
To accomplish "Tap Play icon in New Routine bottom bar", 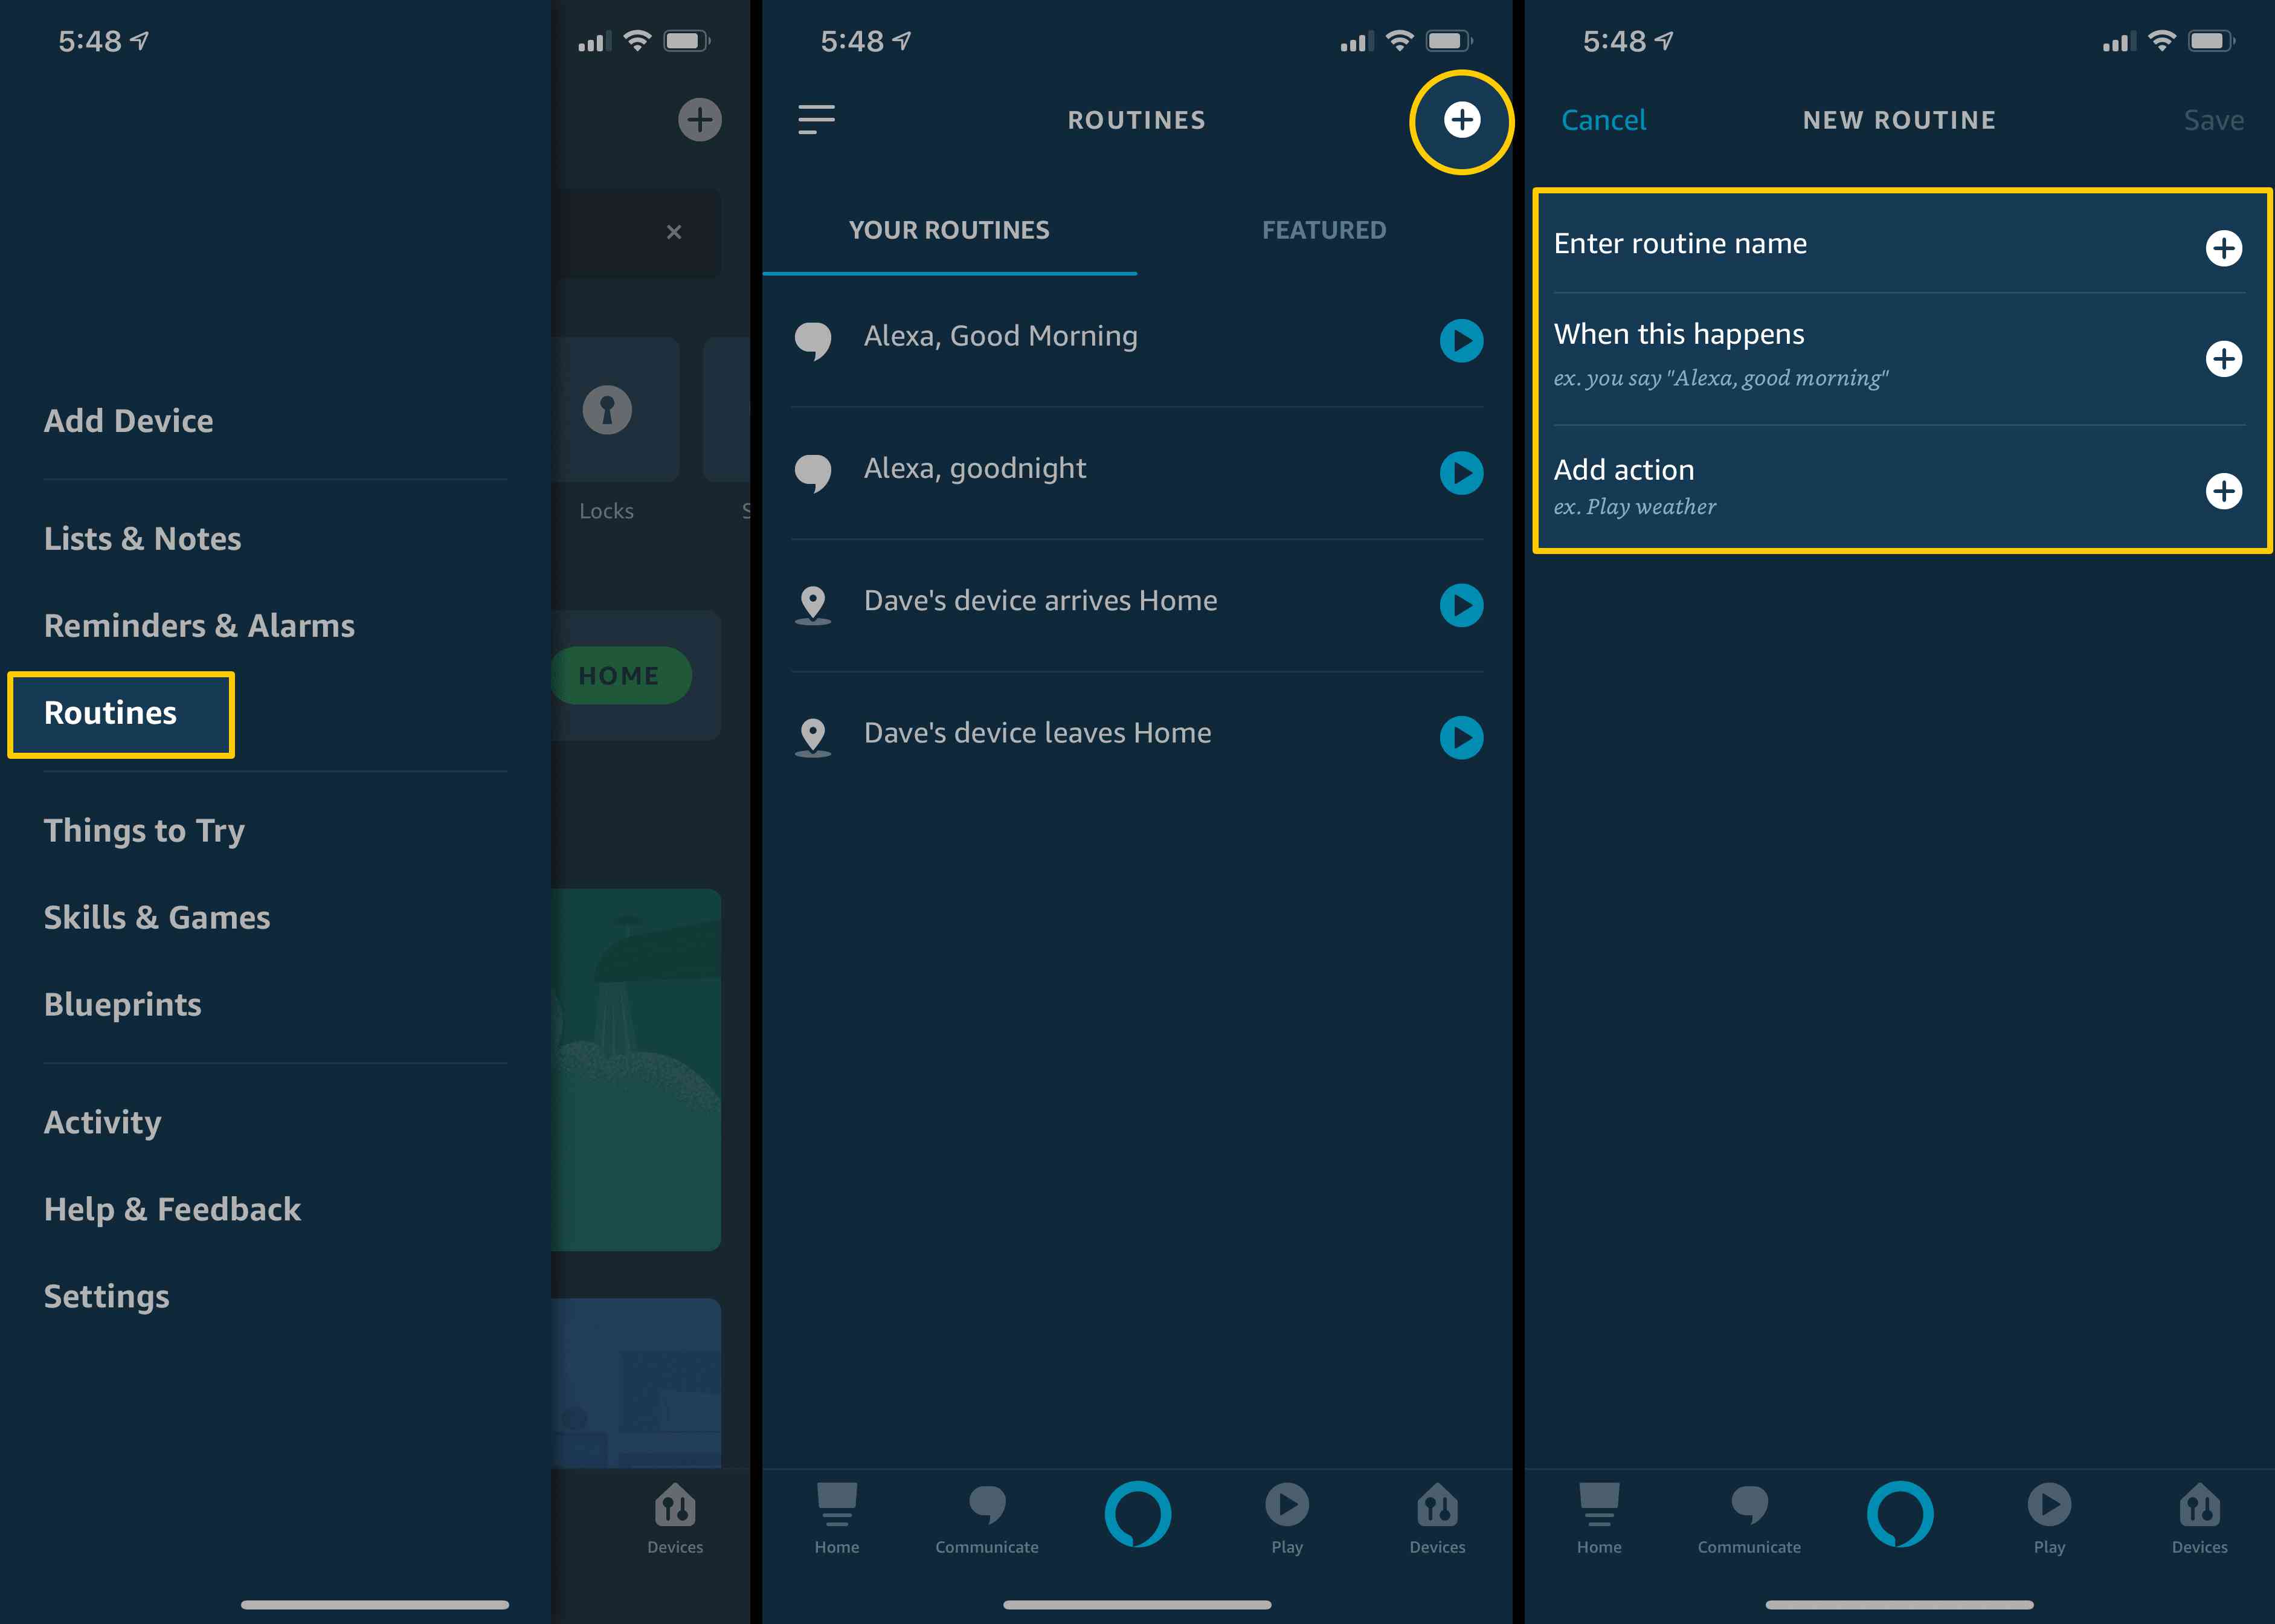I will click(2049, 1519).
